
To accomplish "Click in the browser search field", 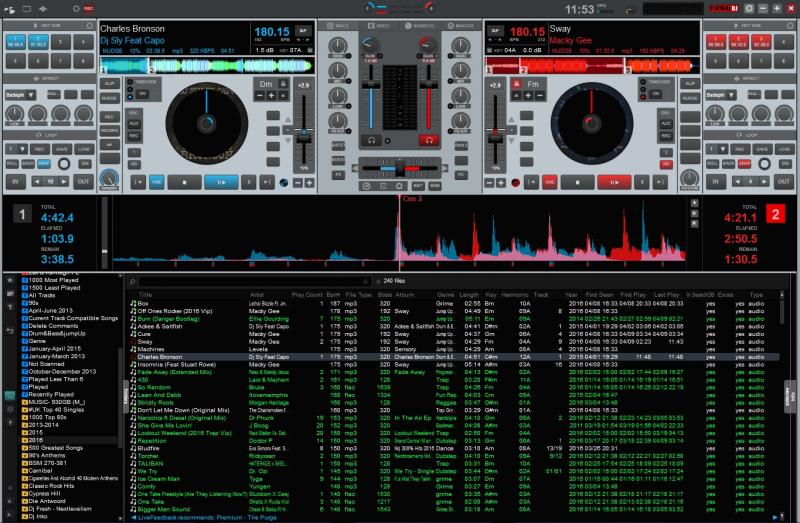I will coord(253,281).
